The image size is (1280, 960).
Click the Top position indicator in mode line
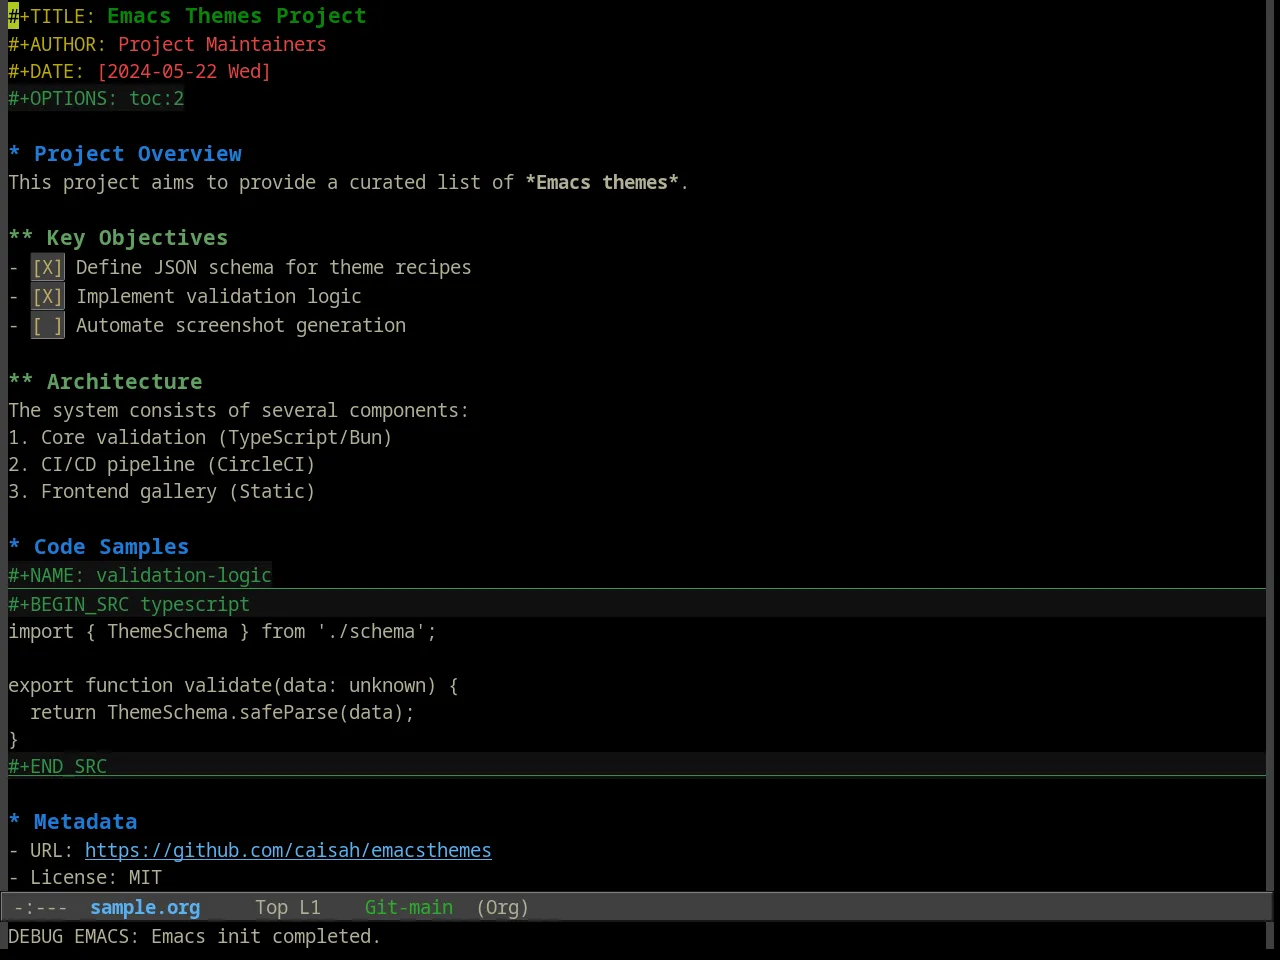pos(271,908)
